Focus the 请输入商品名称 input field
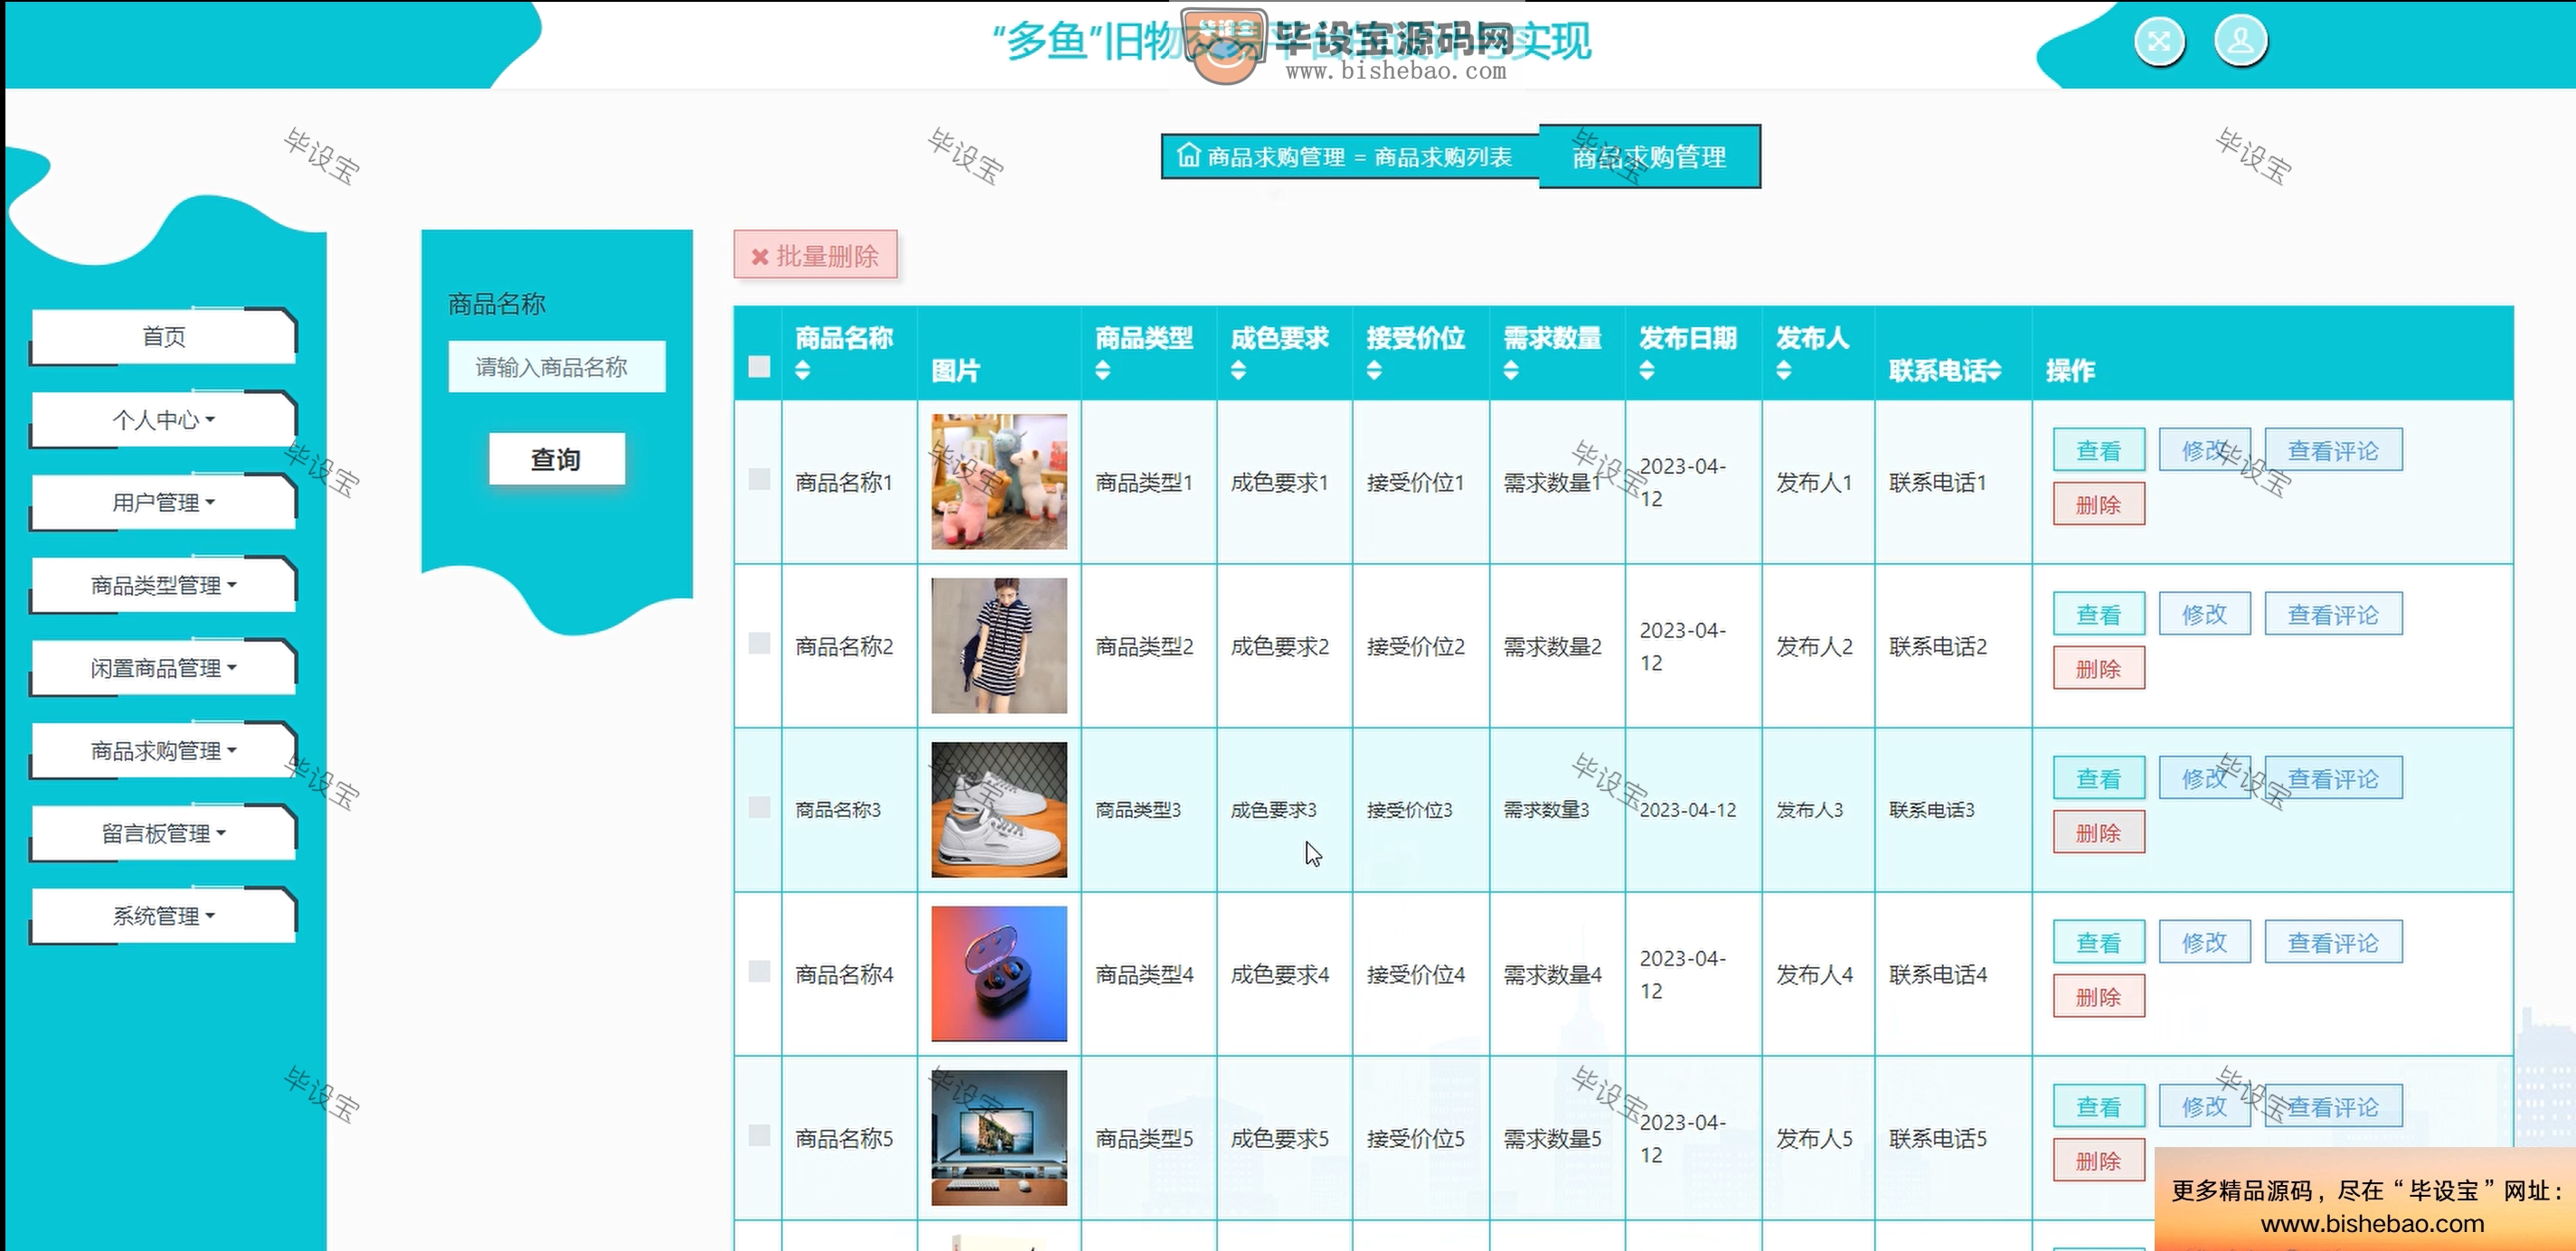2576x1251 pixels. 556,367
